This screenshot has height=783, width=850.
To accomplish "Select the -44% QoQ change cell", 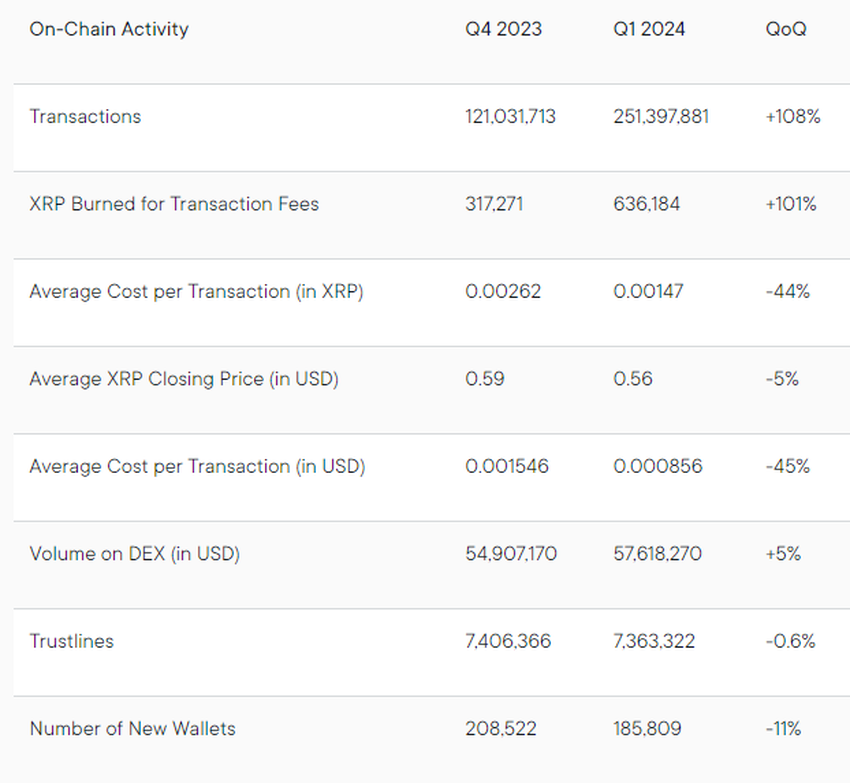I will tap(788, 292).
